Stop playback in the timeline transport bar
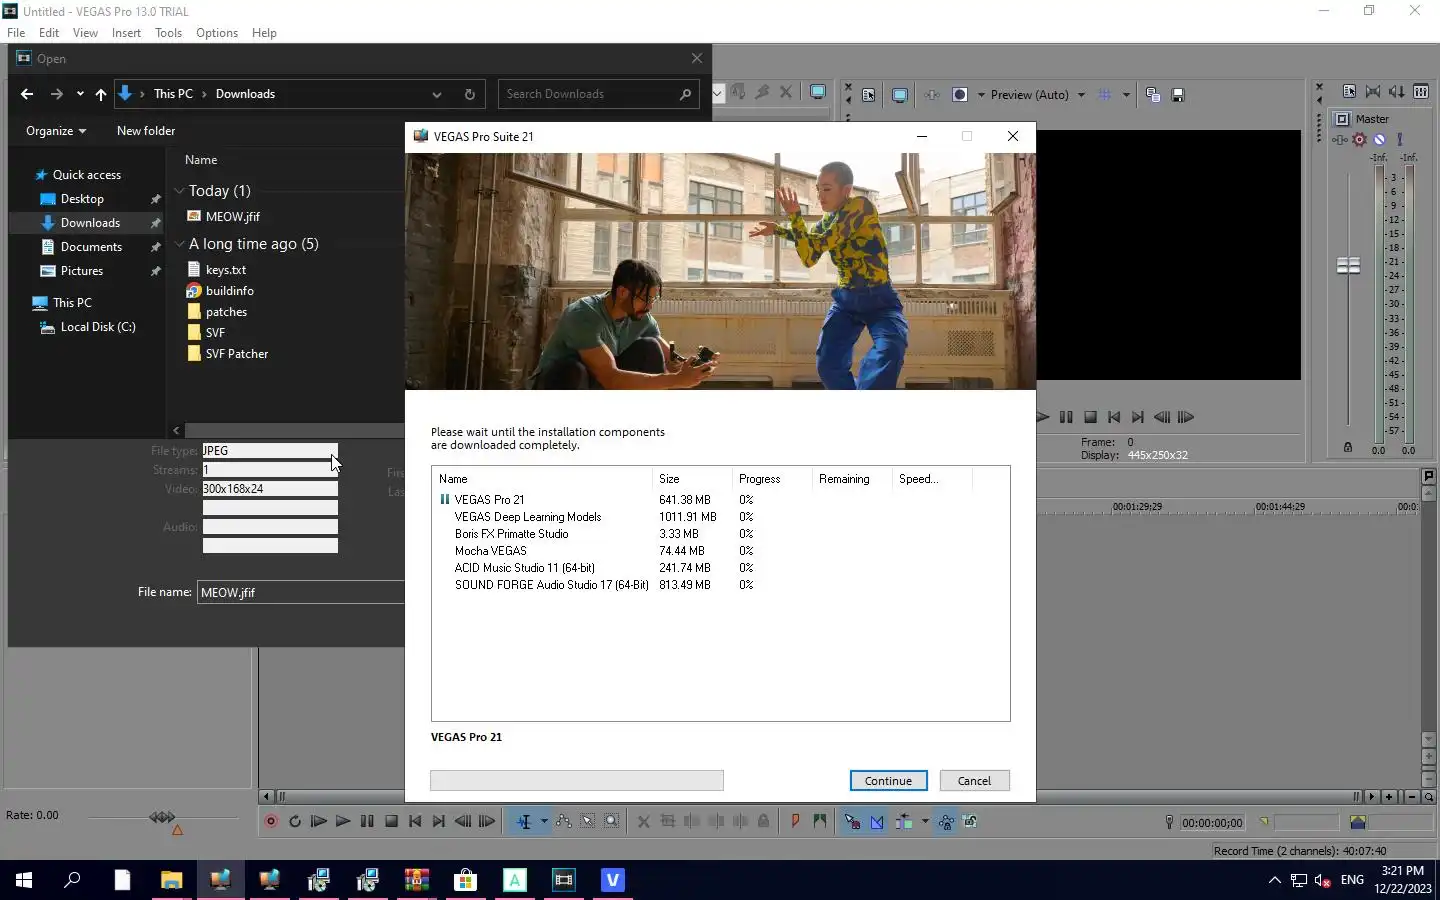1440x900 pixels. click(391, 822)
